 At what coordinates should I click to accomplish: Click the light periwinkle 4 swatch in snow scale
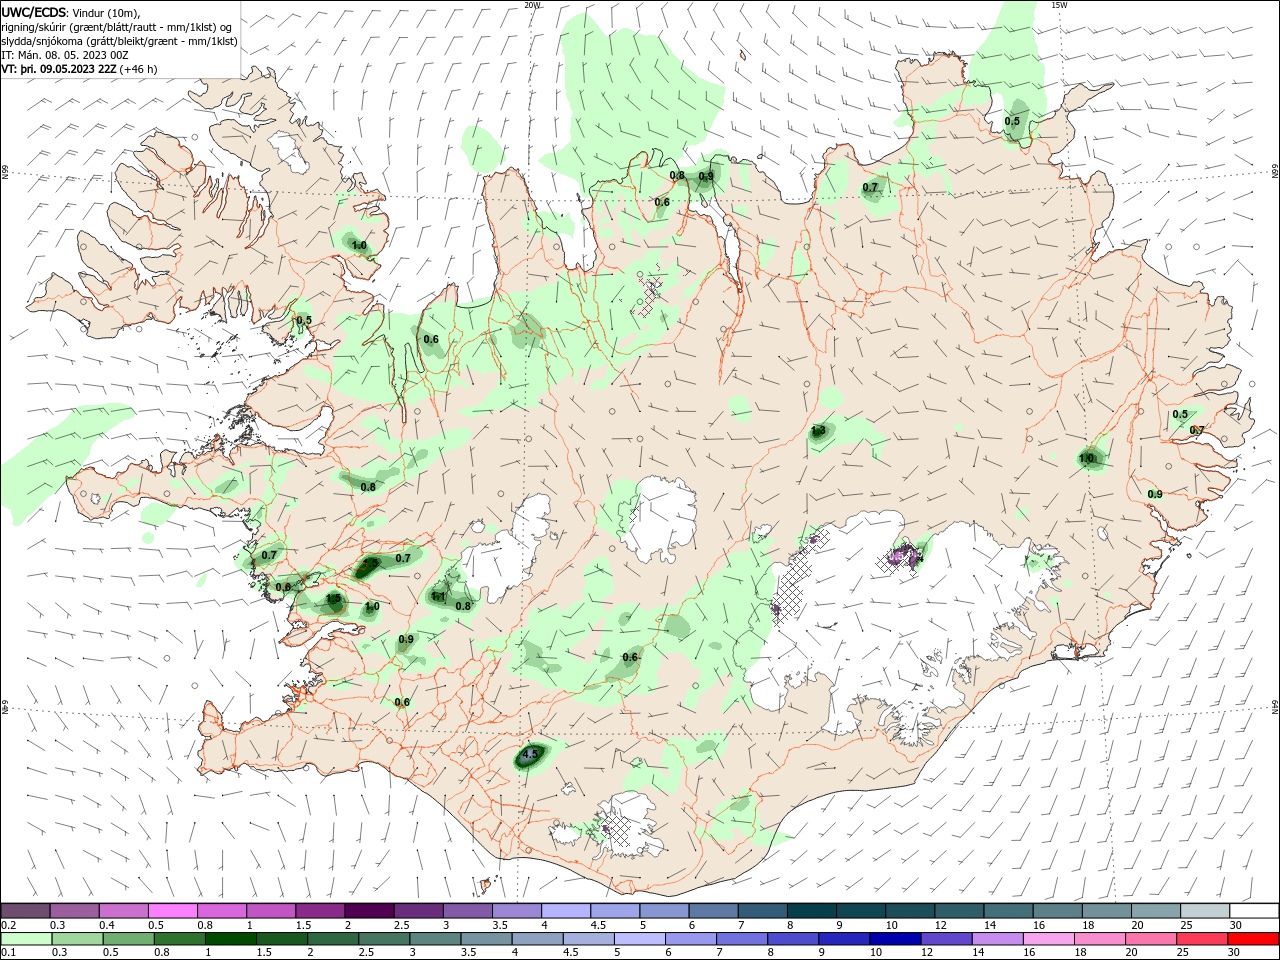[565, 911]
